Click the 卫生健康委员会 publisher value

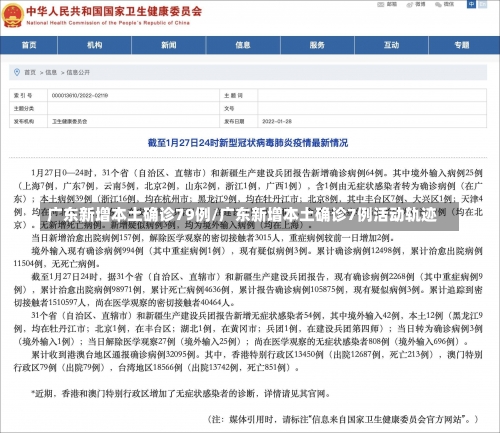[69, 121]
